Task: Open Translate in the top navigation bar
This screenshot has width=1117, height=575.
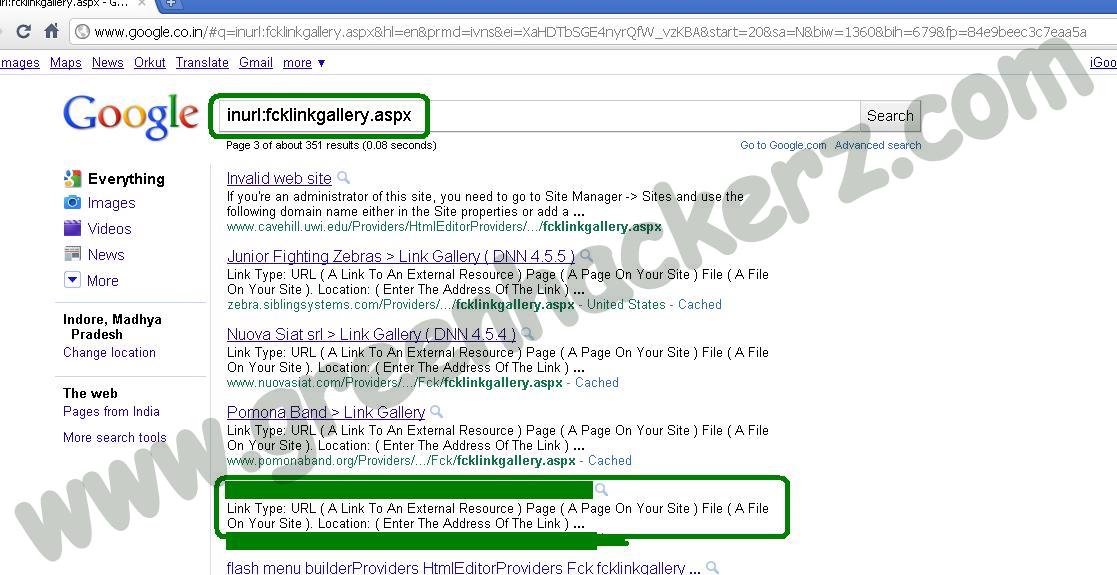Action: pos(202,63)
